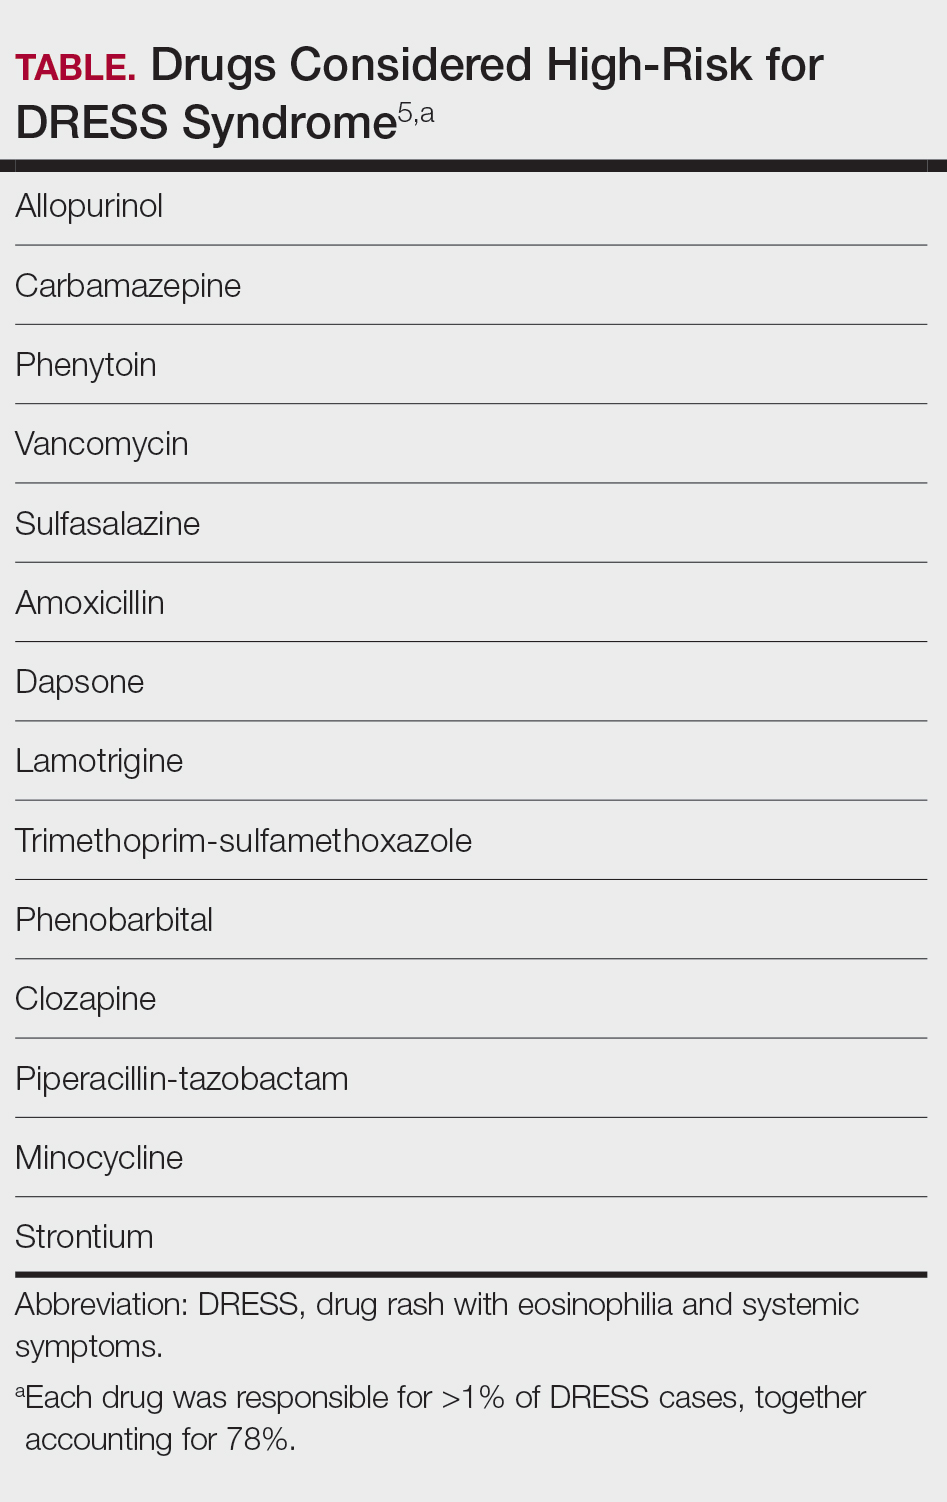The width and height of the screenshot is (947, 1502).
Task: Click the Abbreviation: DRESS footnote text
Action: pyautogui.click(x=436, y=1305)
